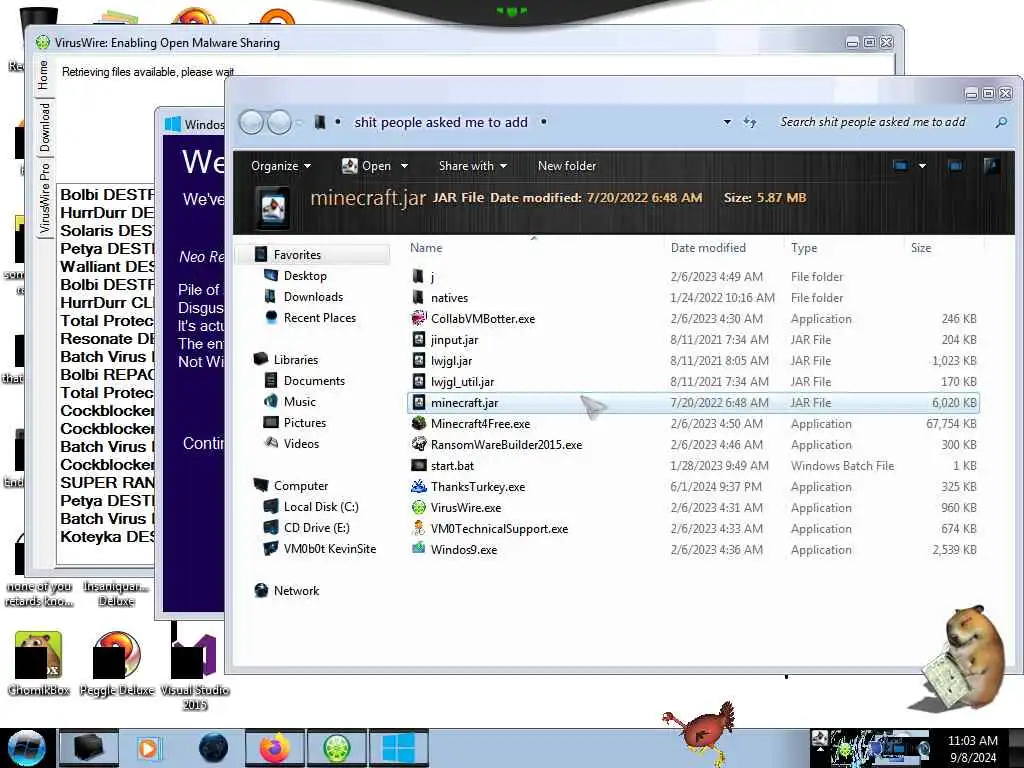Select the lwjgl_util.jar file name
1024x768 pixels.
coord(462,381)
